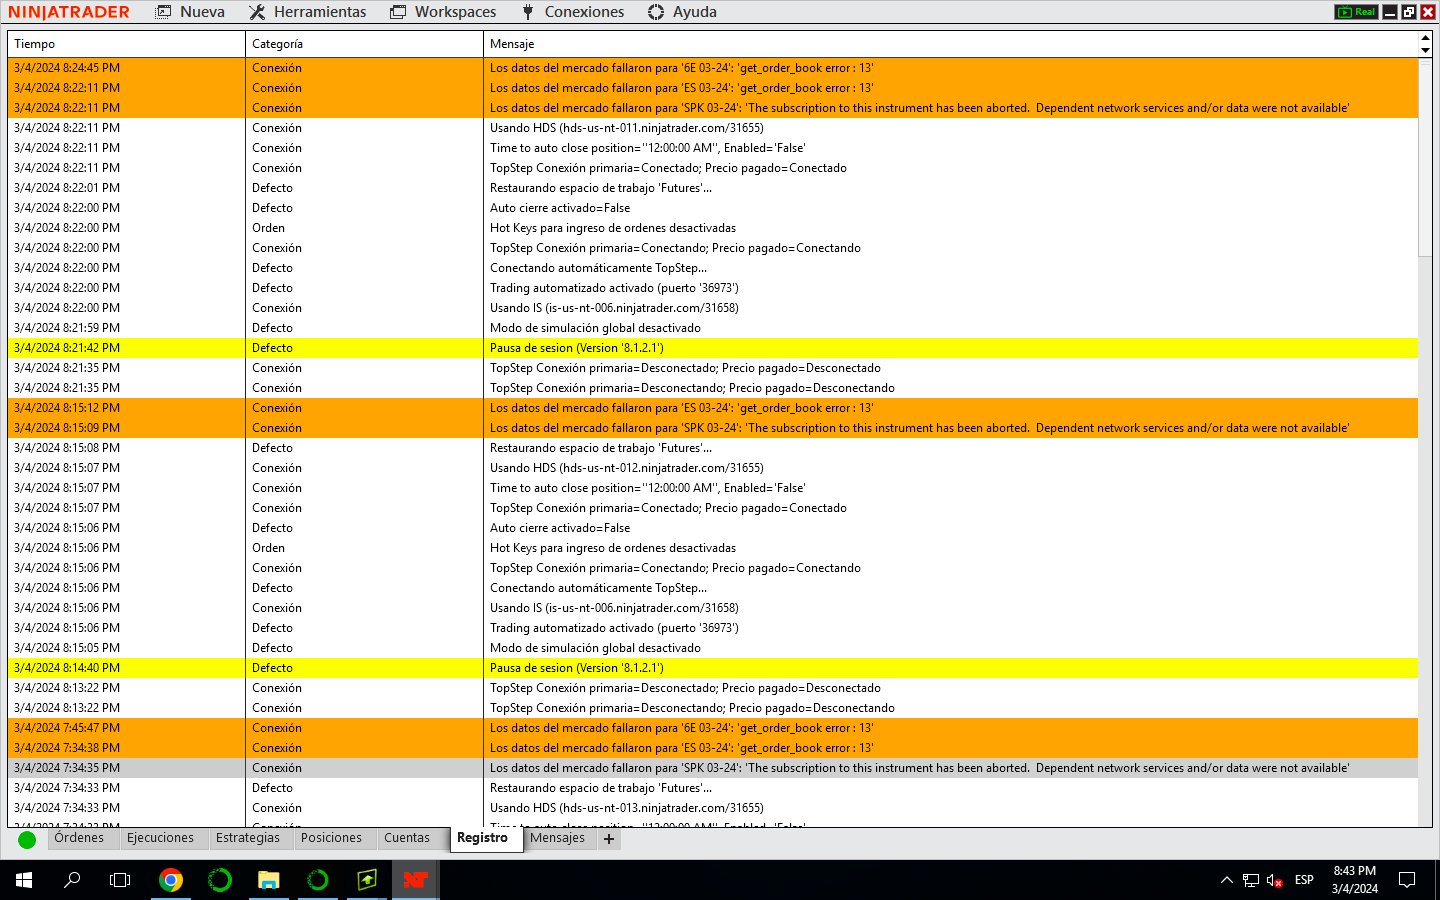Select 'Pausa de sesion' message at 8:14:40 PM
The width and height of the screenshot is (1440, 900).
click(950, 668)
